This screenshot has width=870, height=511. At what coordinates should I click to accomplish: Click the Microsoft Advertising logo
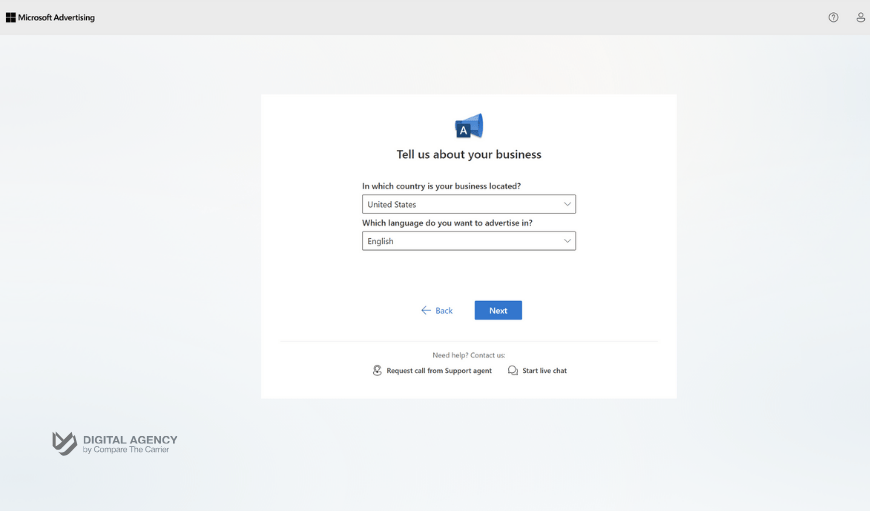(x=50, y=18)
